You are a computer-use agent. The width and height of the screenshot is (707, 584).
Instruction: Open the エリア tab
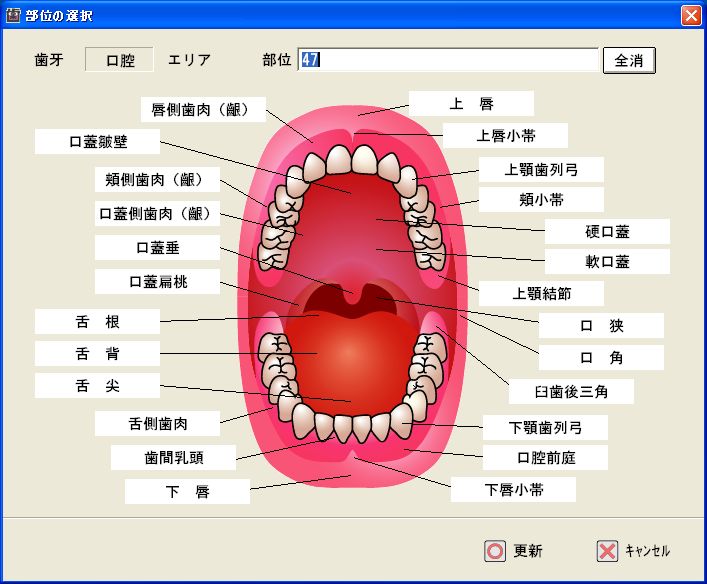189,60
